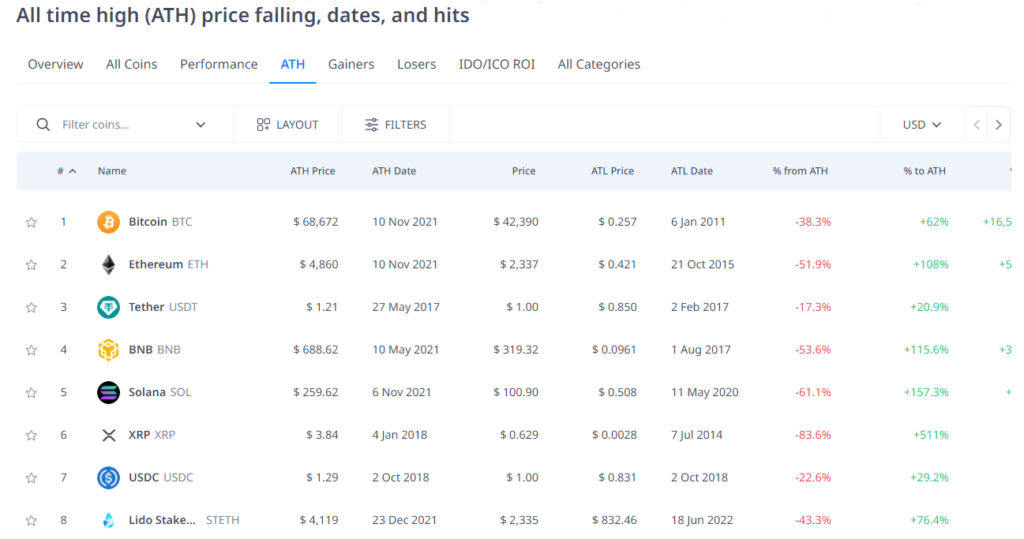Click the Solana logo icon
This screenshot has width=1024, height=539.
[x=108, y=392]
